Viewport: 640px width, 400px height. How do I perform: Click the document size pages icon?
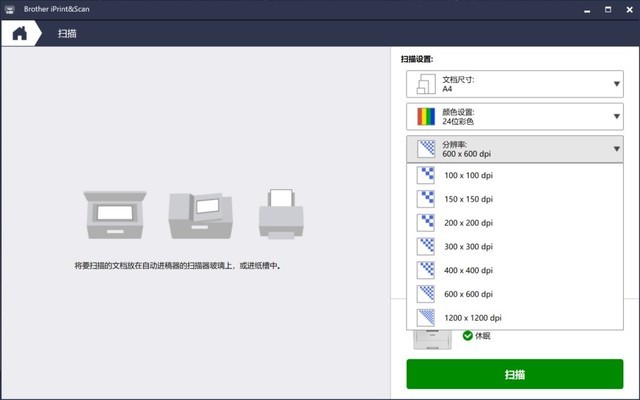(x=426, y=84)
